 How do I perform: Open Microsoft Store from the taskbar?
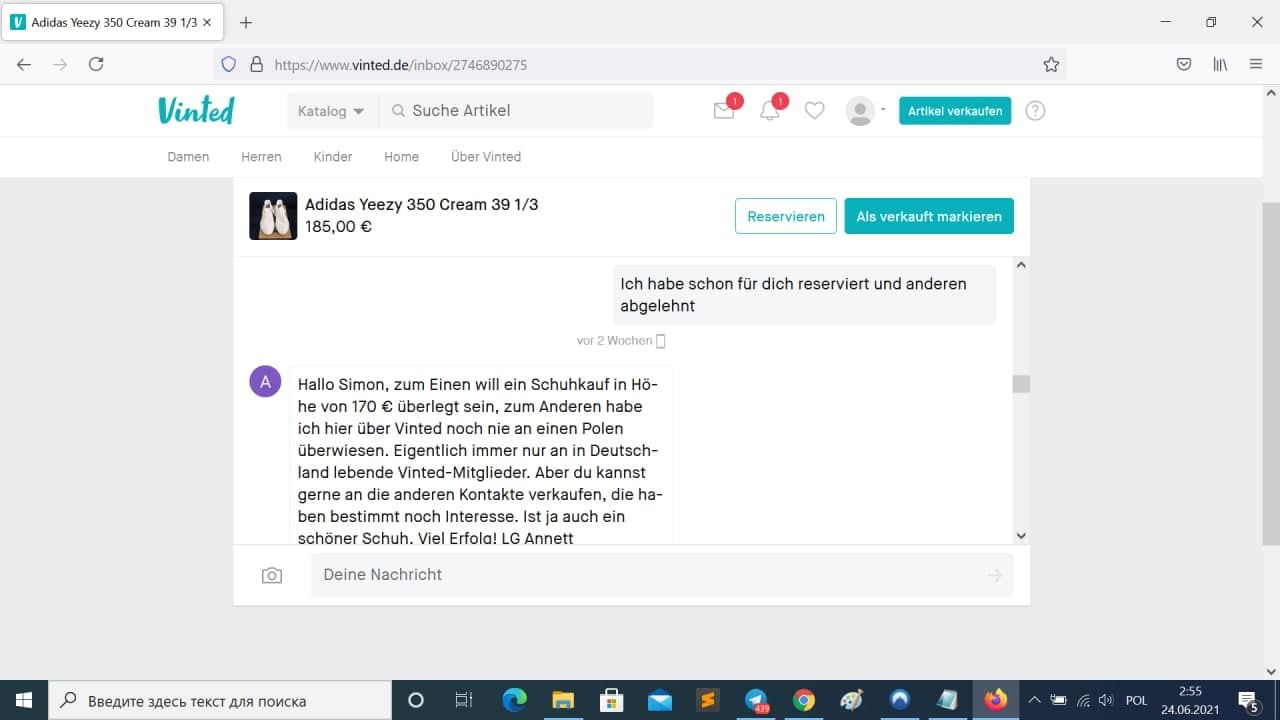pyautogui.click(x=611, y=700)
